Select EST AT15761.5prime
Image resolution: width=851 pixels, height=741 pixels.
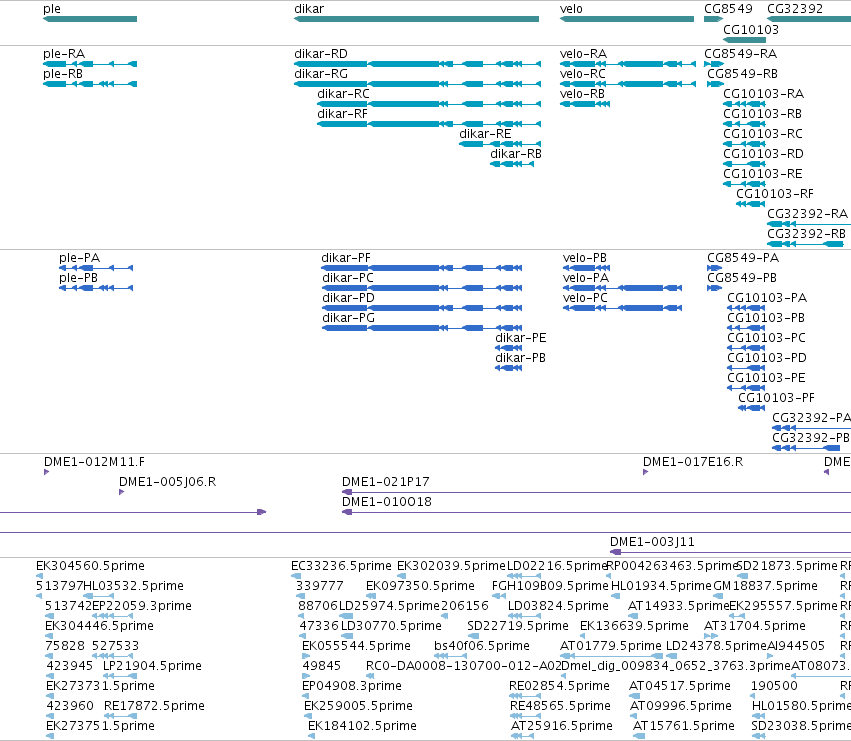(683, 726)
